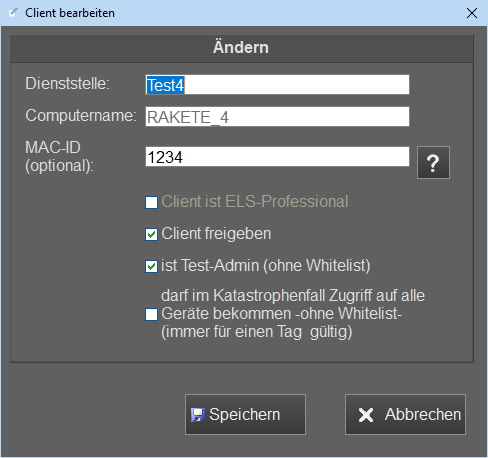This screenshot has width=488, height=458.
Task: Focus the Dienststelle input field
Action: (277, 85)
